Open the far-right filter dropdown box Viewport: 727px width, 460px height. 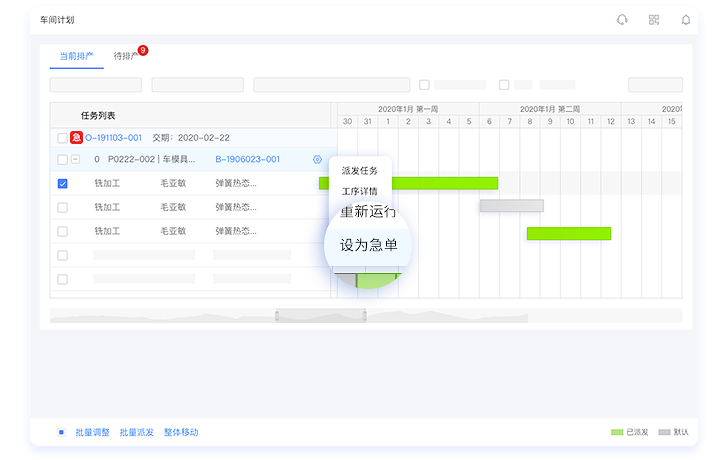[655, 85]
